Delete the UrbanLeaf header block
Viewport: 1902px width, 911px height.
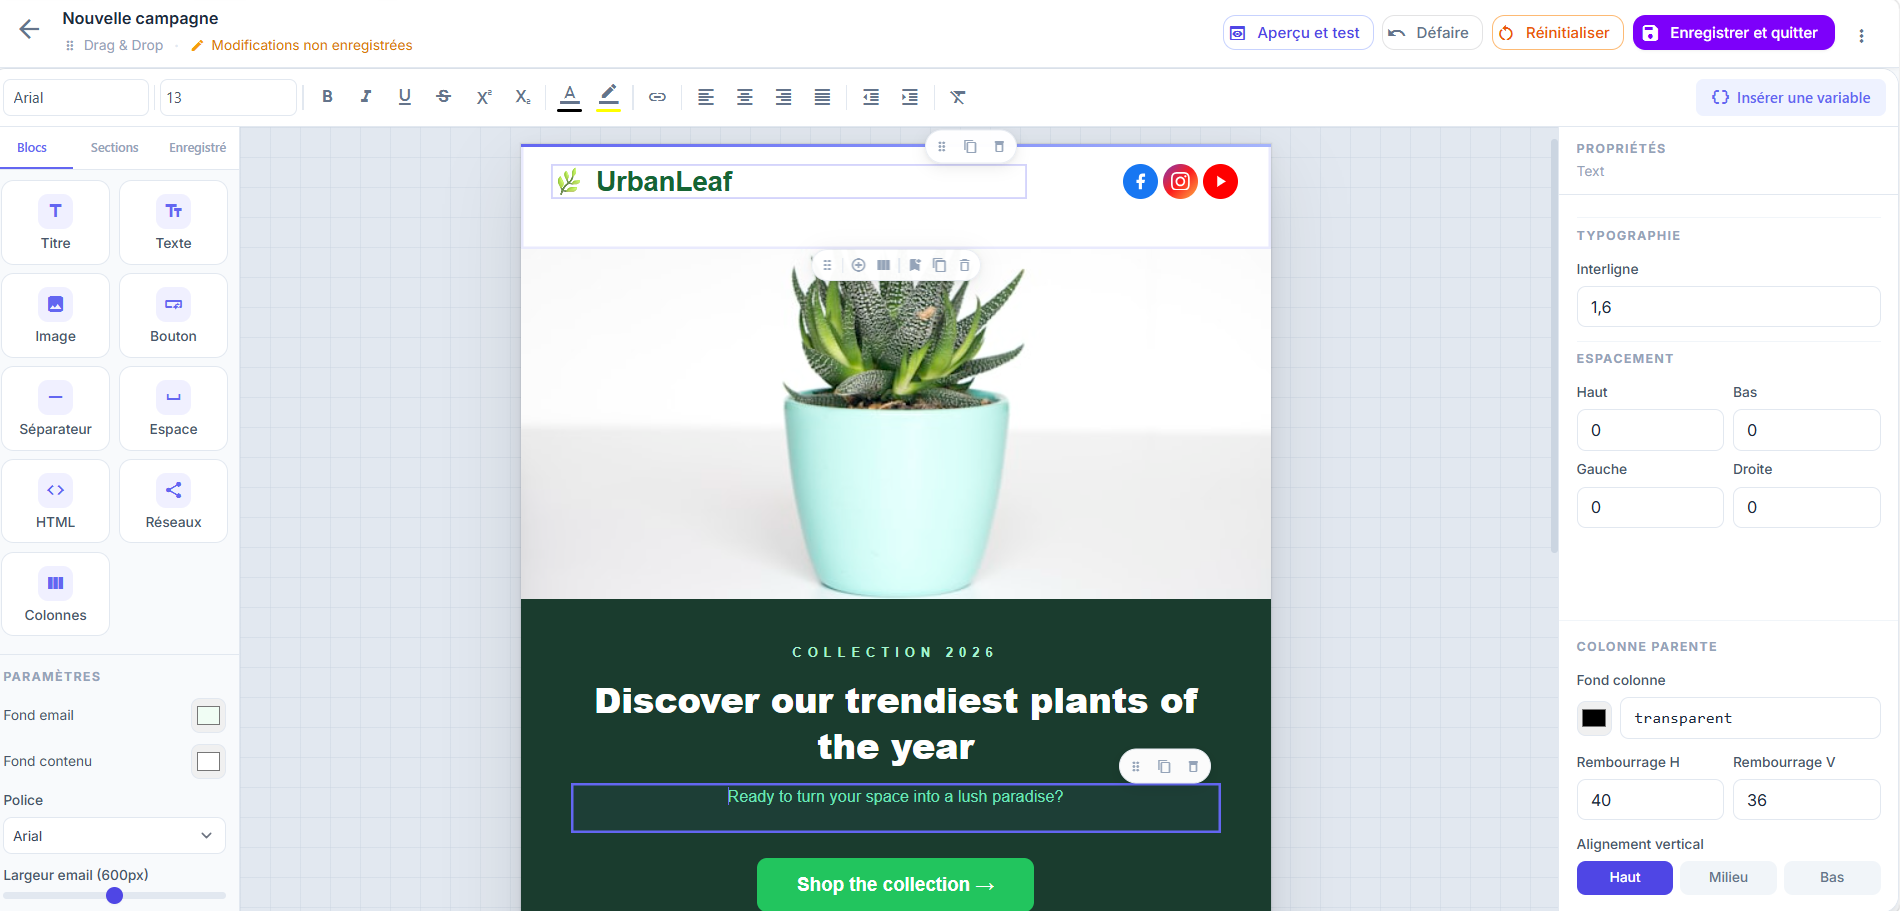pos(999,147)
